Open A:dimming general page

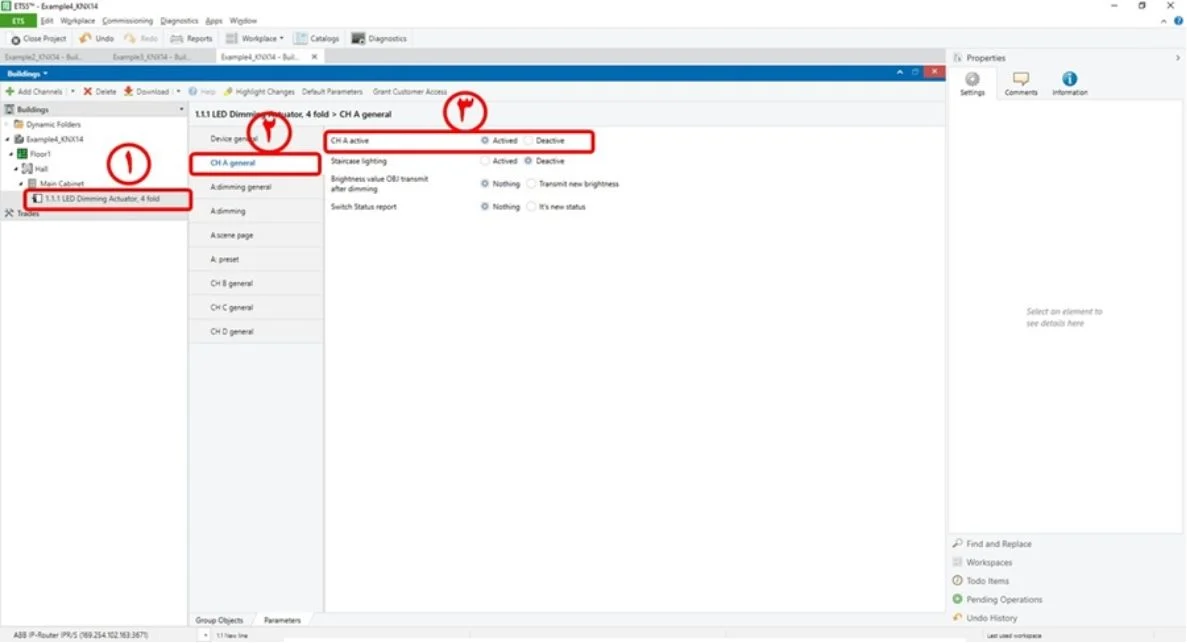(256, 187)
